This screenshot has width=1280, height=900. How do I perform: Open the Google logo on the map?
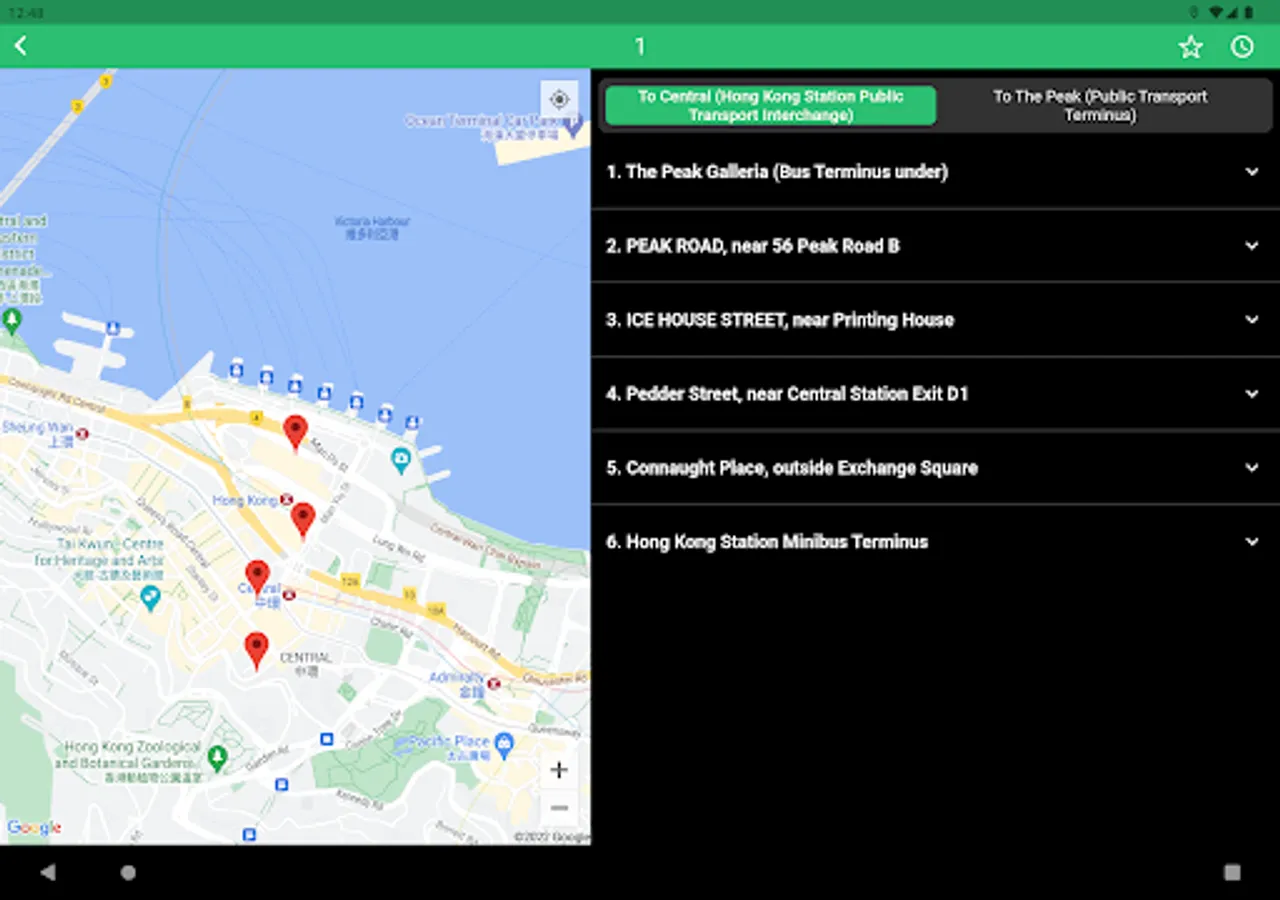(34, 828)
